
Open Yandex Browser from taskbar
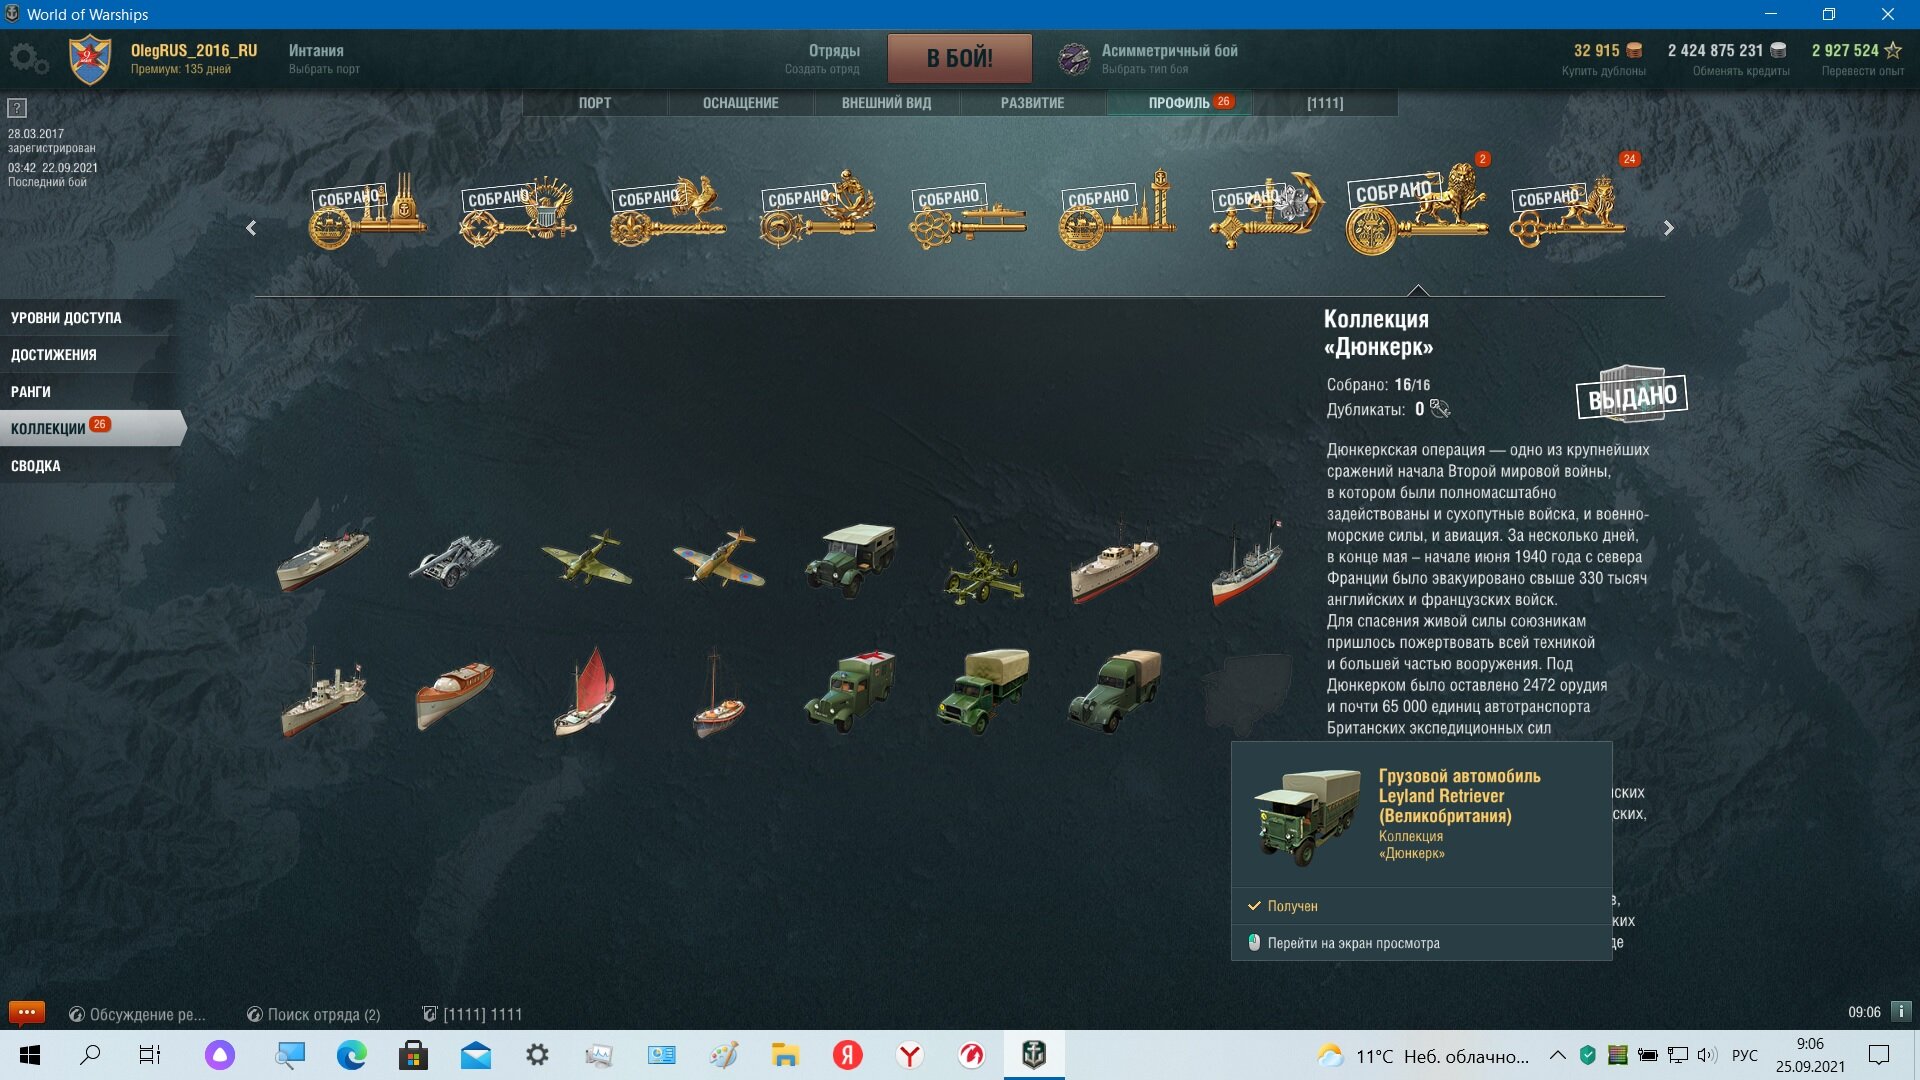909,1055
